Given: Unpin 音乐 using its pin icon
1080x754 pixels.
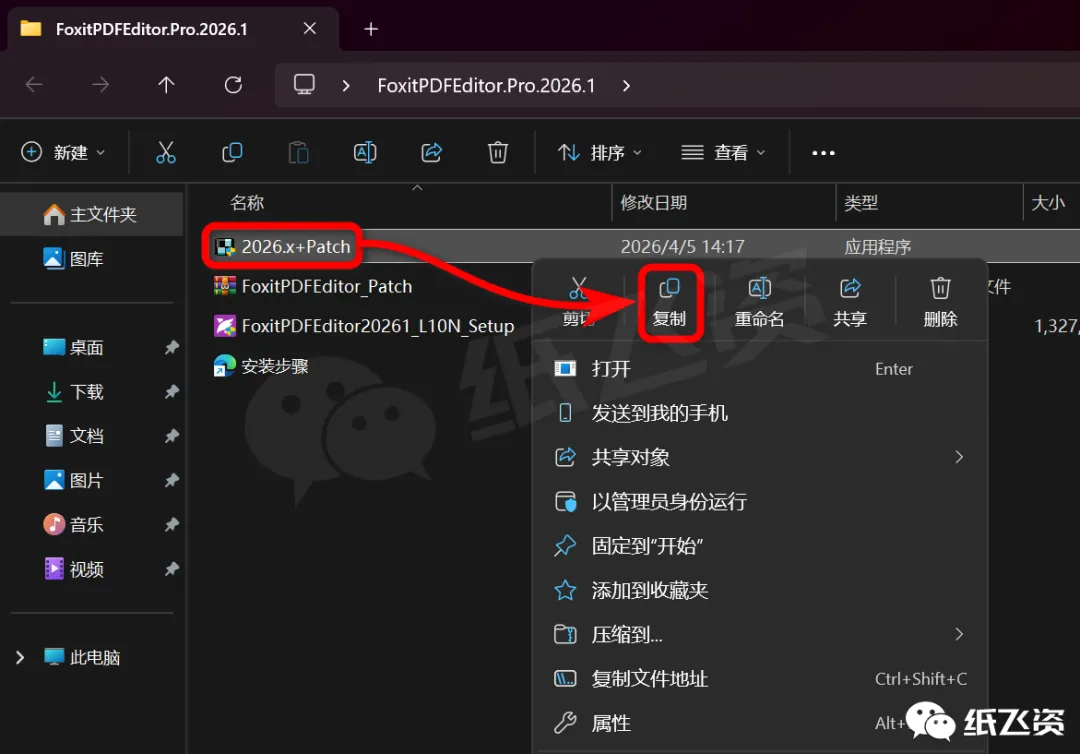Looking at the screenshot, I should click(172, 525).
